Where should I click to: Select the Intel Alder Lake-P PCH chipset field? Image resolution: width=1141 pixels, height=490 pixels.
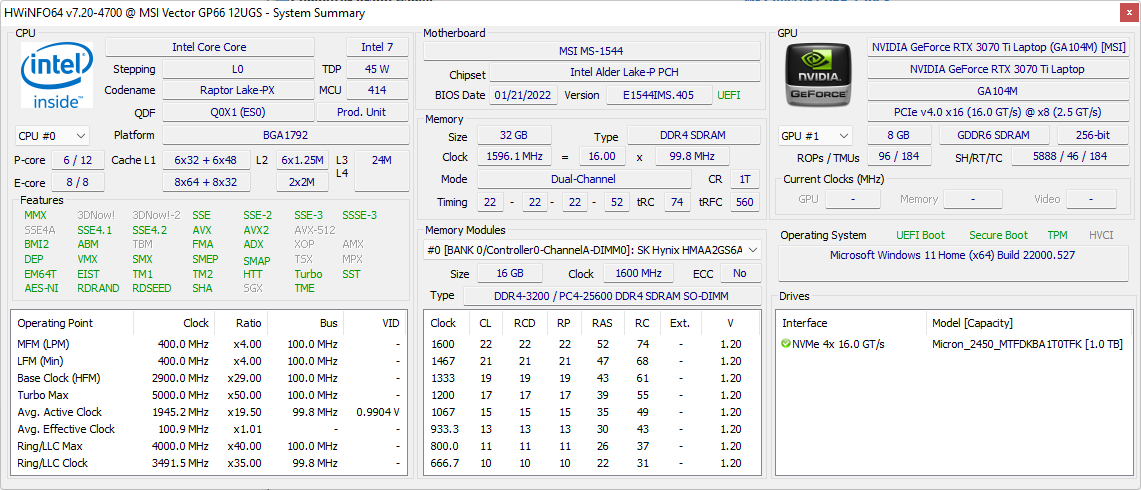point(624,73)
